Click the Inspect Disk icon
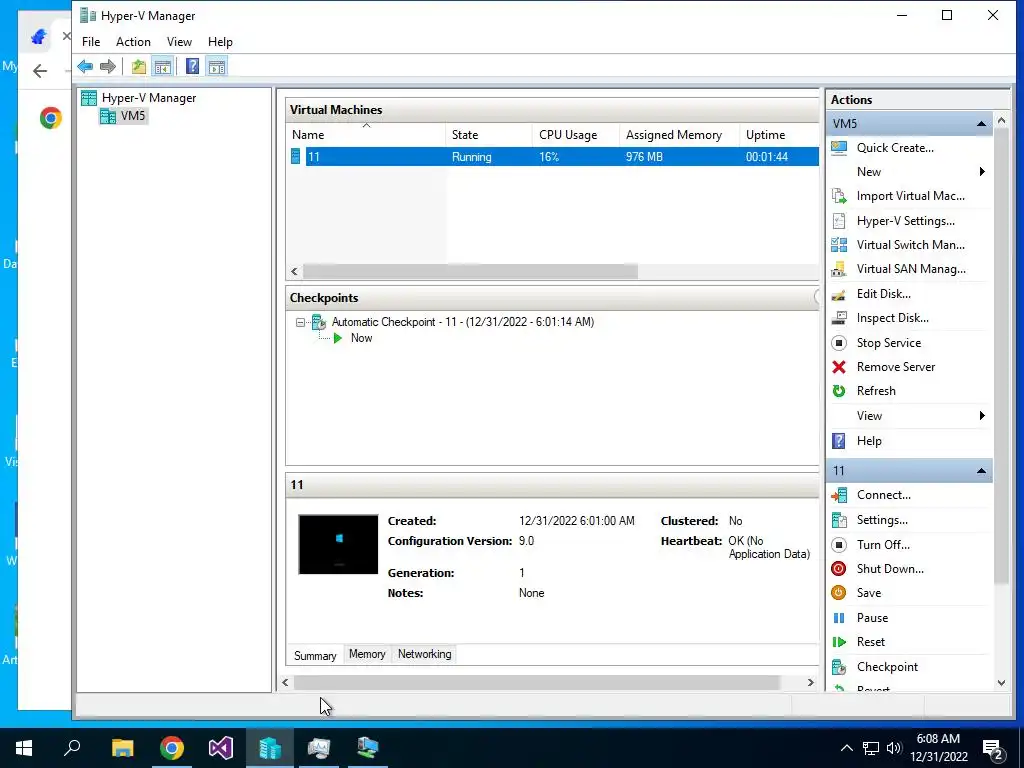The width and height of the screenshot is (1024, 768). (x=839, y=318)
